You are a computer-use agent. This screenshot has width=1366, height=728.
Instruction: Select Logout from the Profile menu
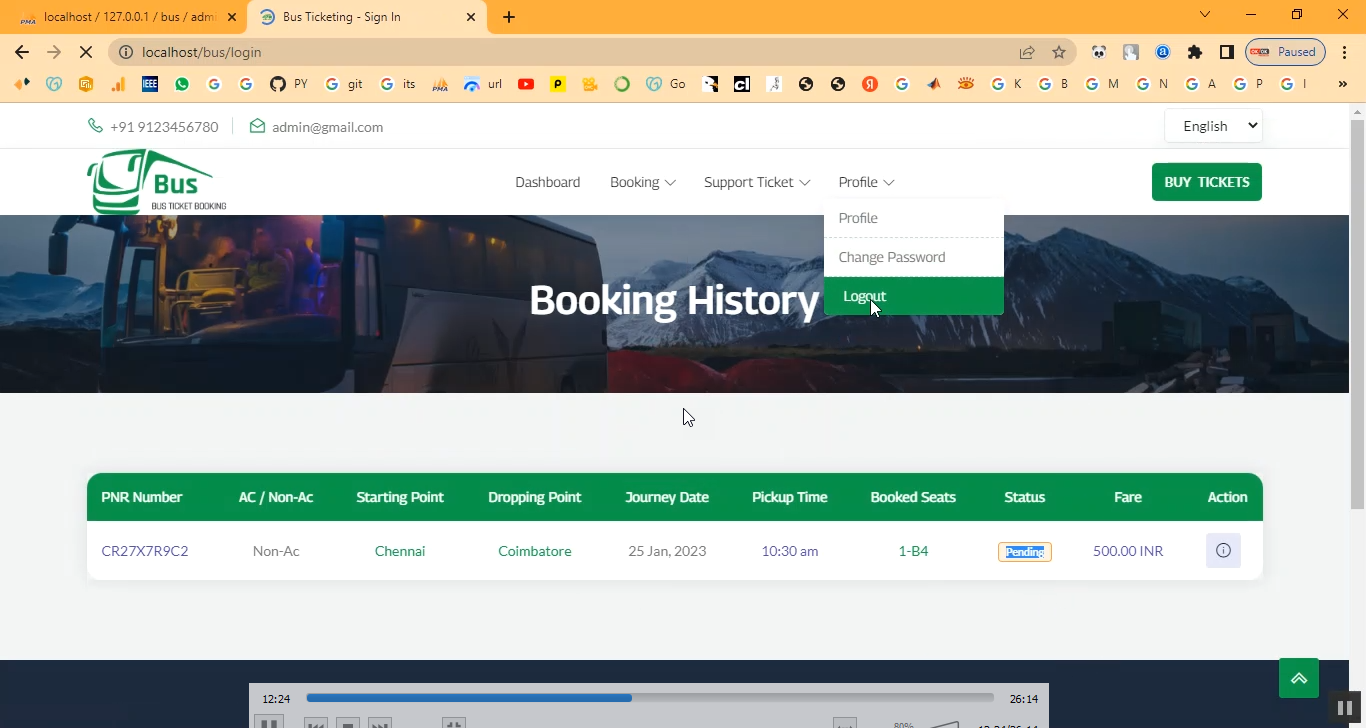tap(864, 296)
